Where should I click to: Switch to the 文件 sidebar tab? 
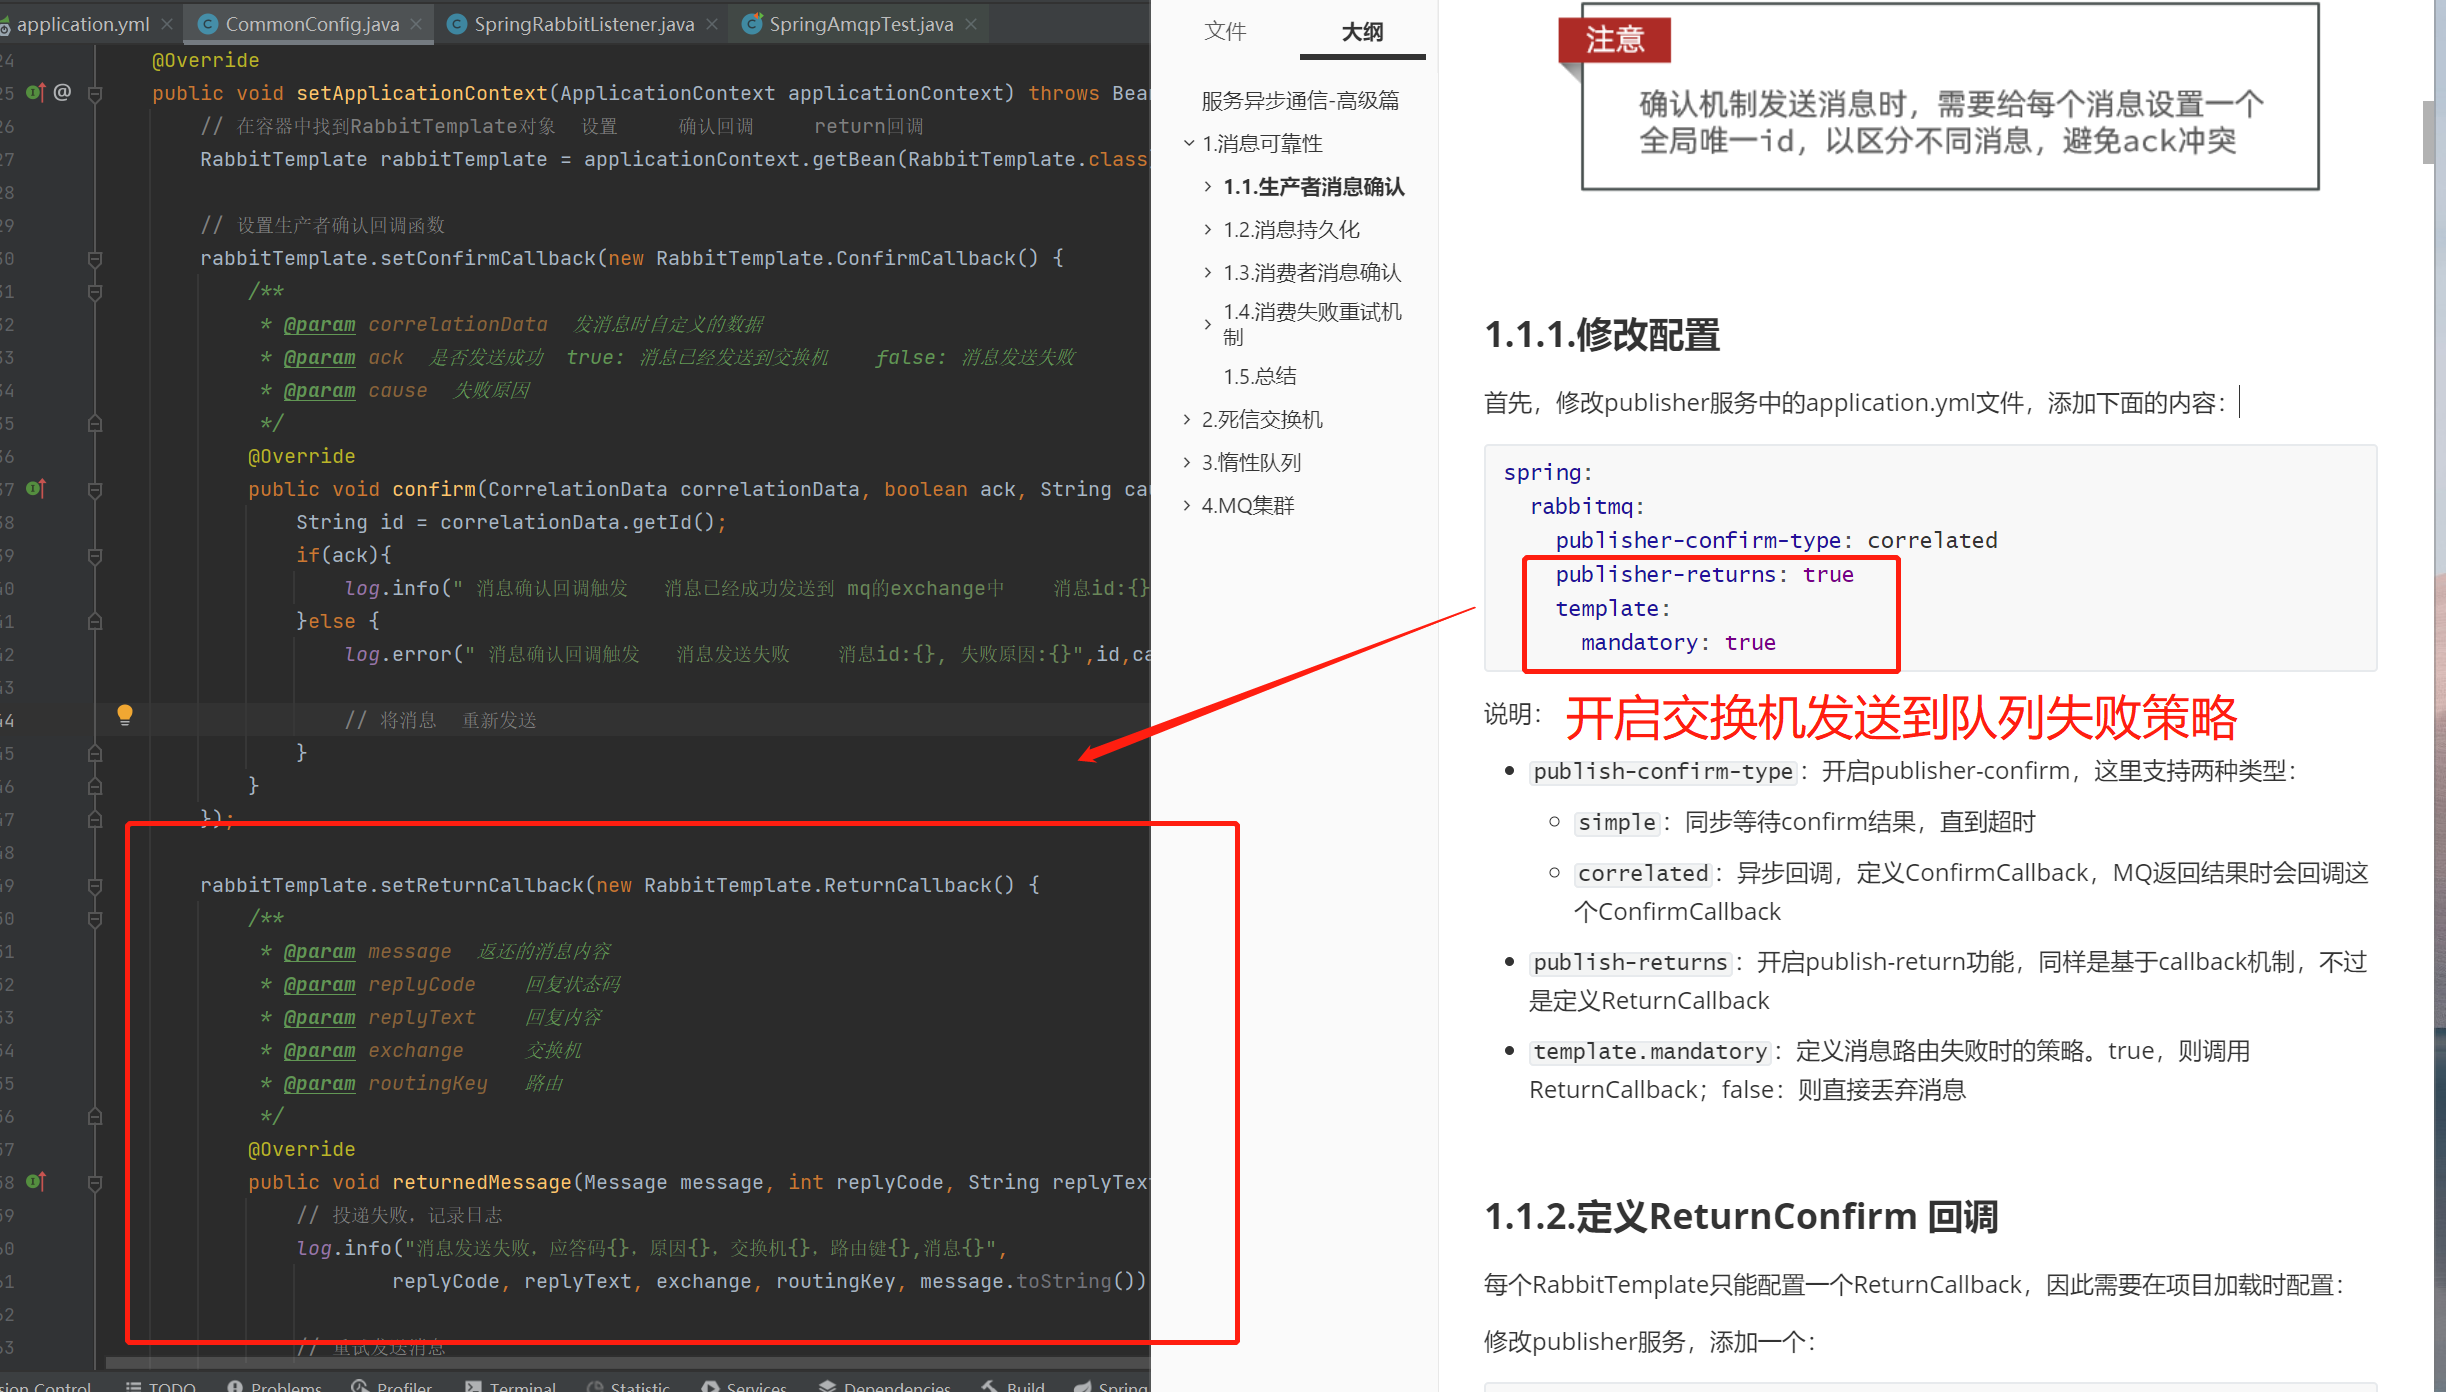(x=1225, y=32)
